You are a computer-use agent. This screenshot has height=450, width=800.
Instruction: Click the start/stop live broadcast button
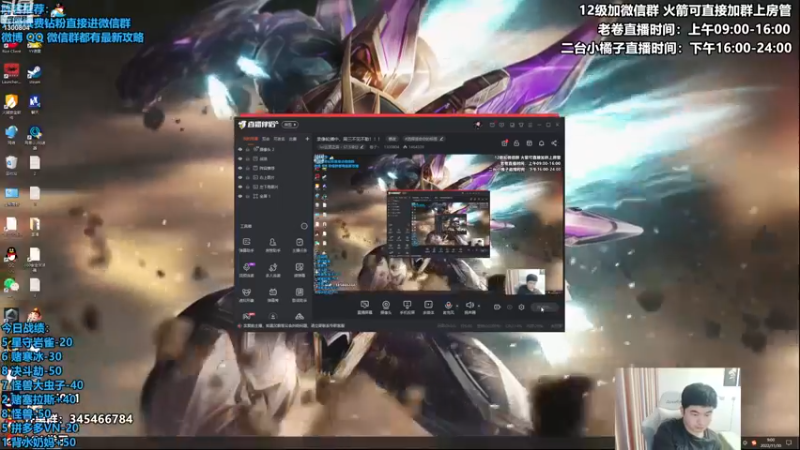coord(544,307)
